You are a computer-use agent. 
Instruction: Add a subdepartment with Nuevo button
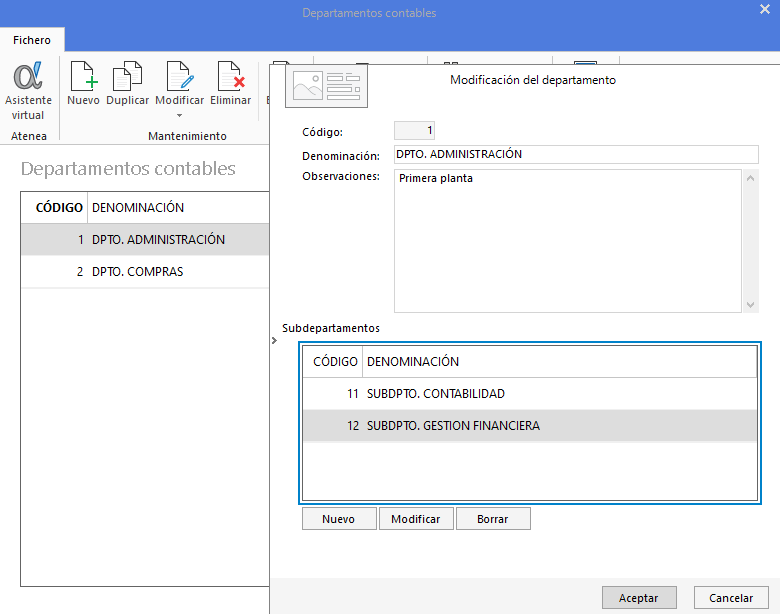pyautogui.click(x=339, y=519)
